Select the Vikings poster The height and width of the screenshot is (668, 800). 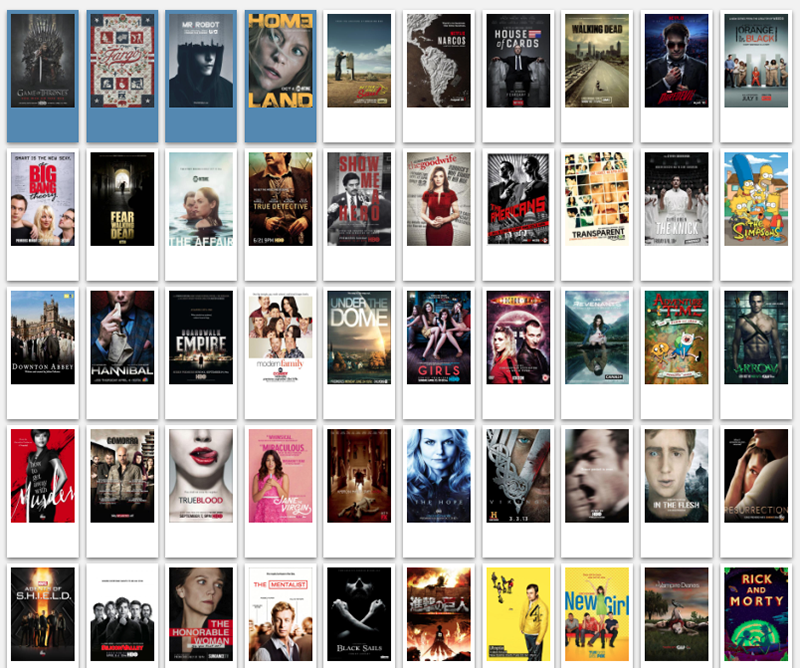tap(518, 476)
